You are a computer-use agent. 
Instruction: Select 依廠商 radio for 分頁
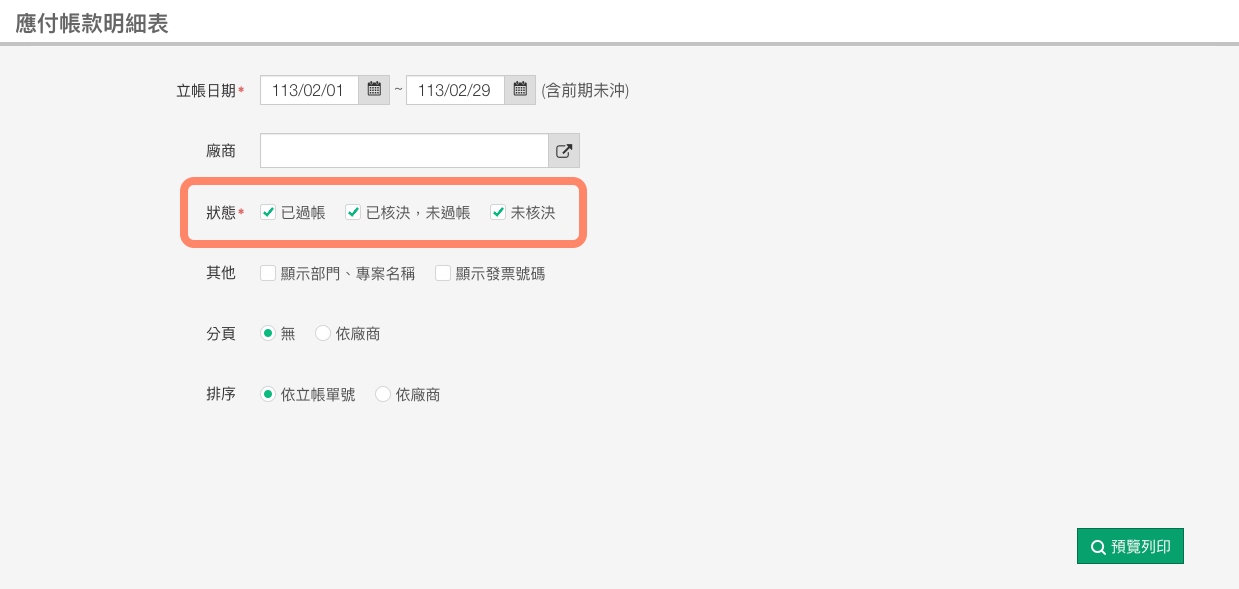[x=323, y=334]
